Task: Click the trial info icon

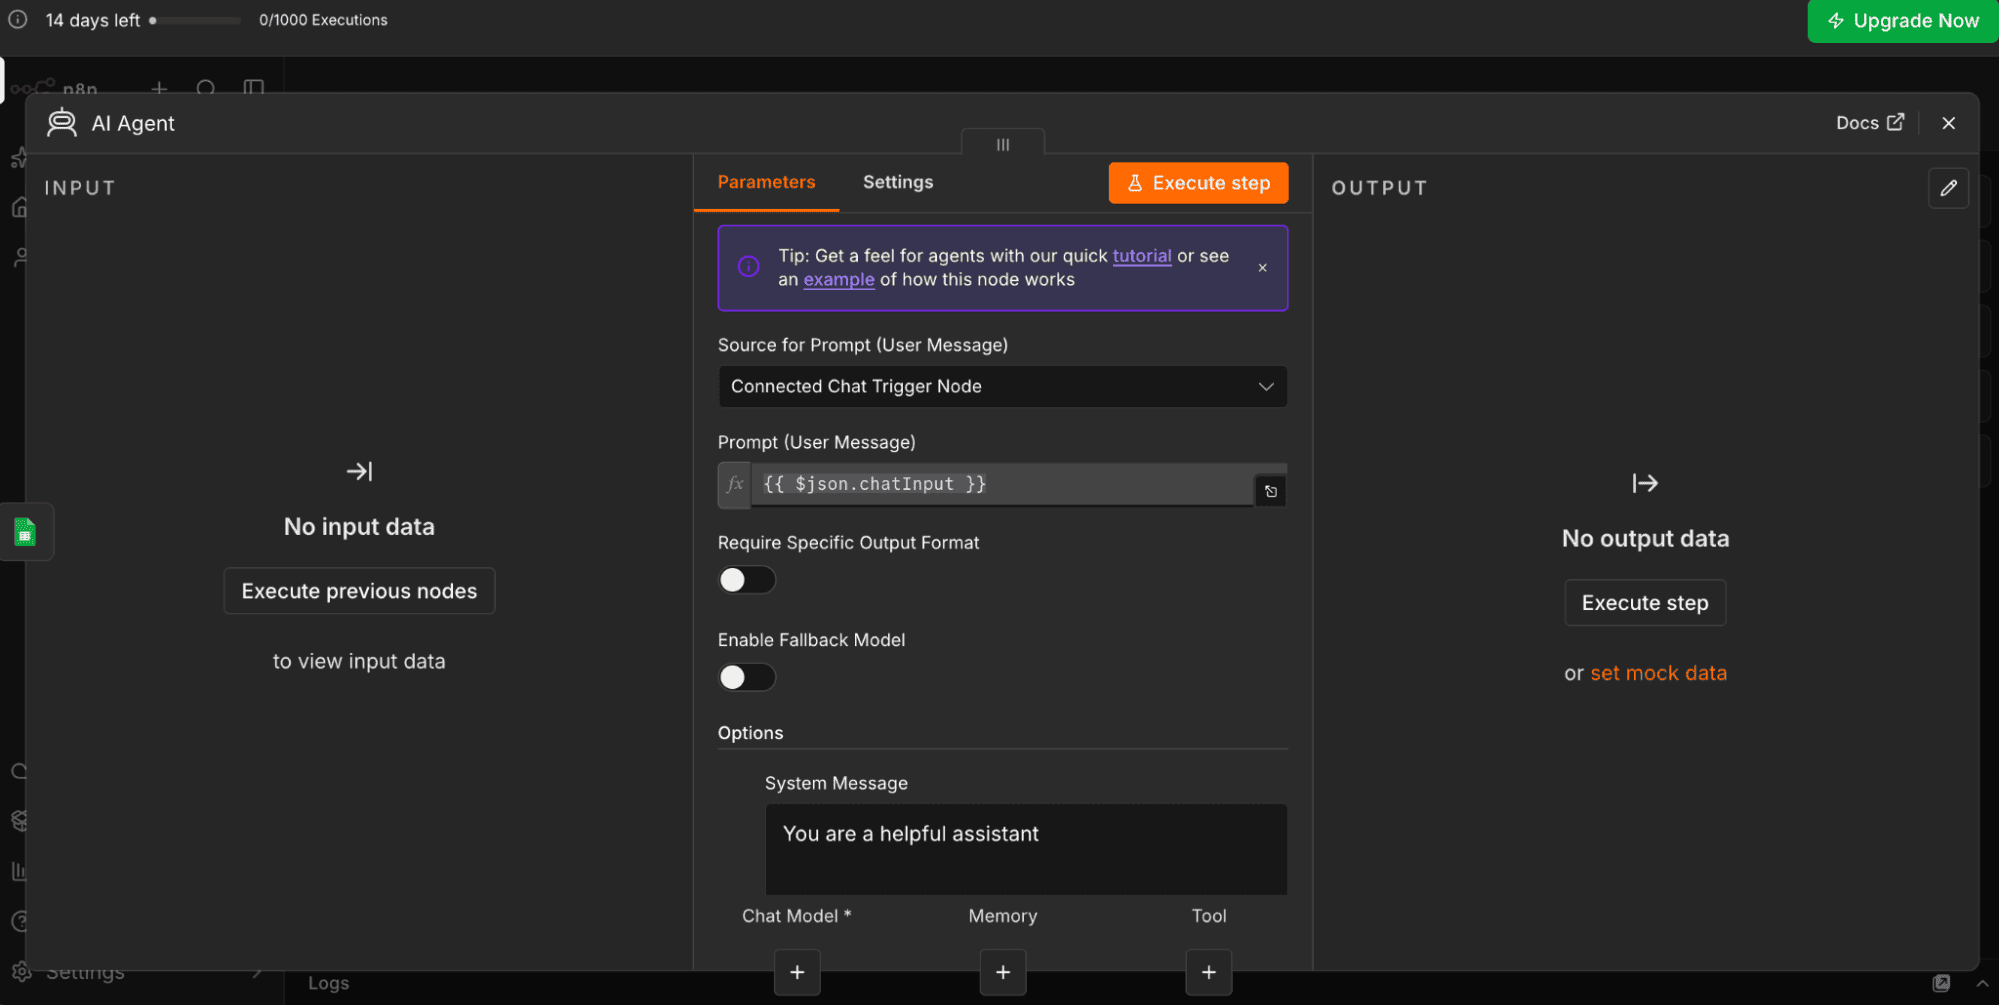Action: pyautogui.click(x=17, y=19)
